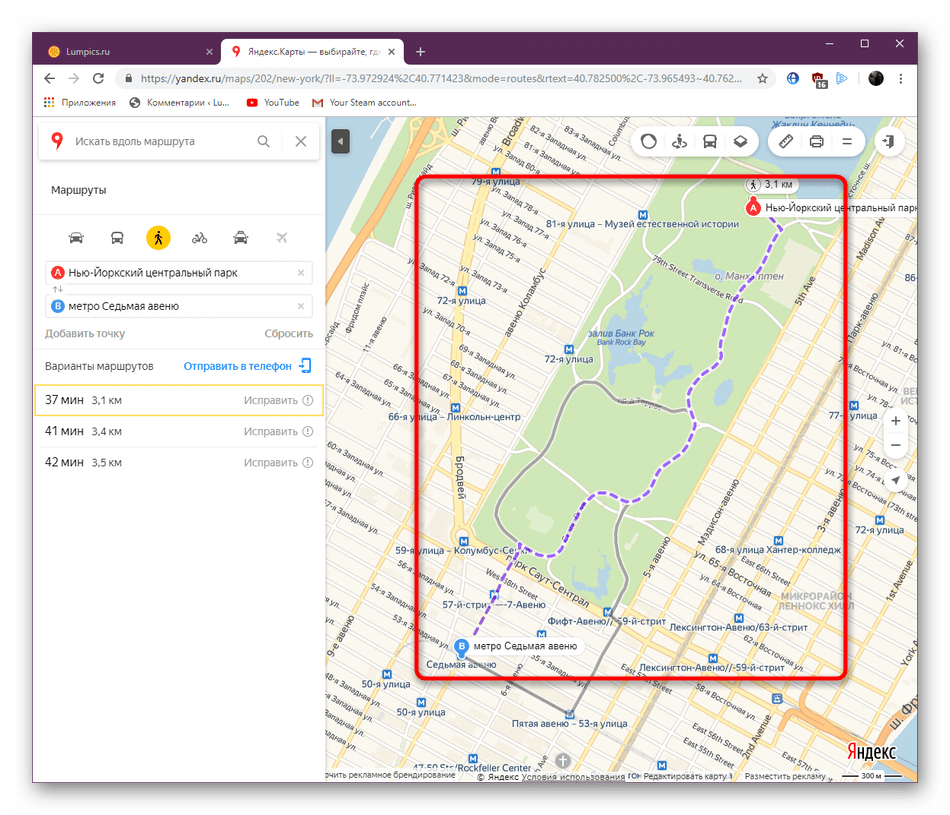Click the airplane route mode icon

[282, 238]
